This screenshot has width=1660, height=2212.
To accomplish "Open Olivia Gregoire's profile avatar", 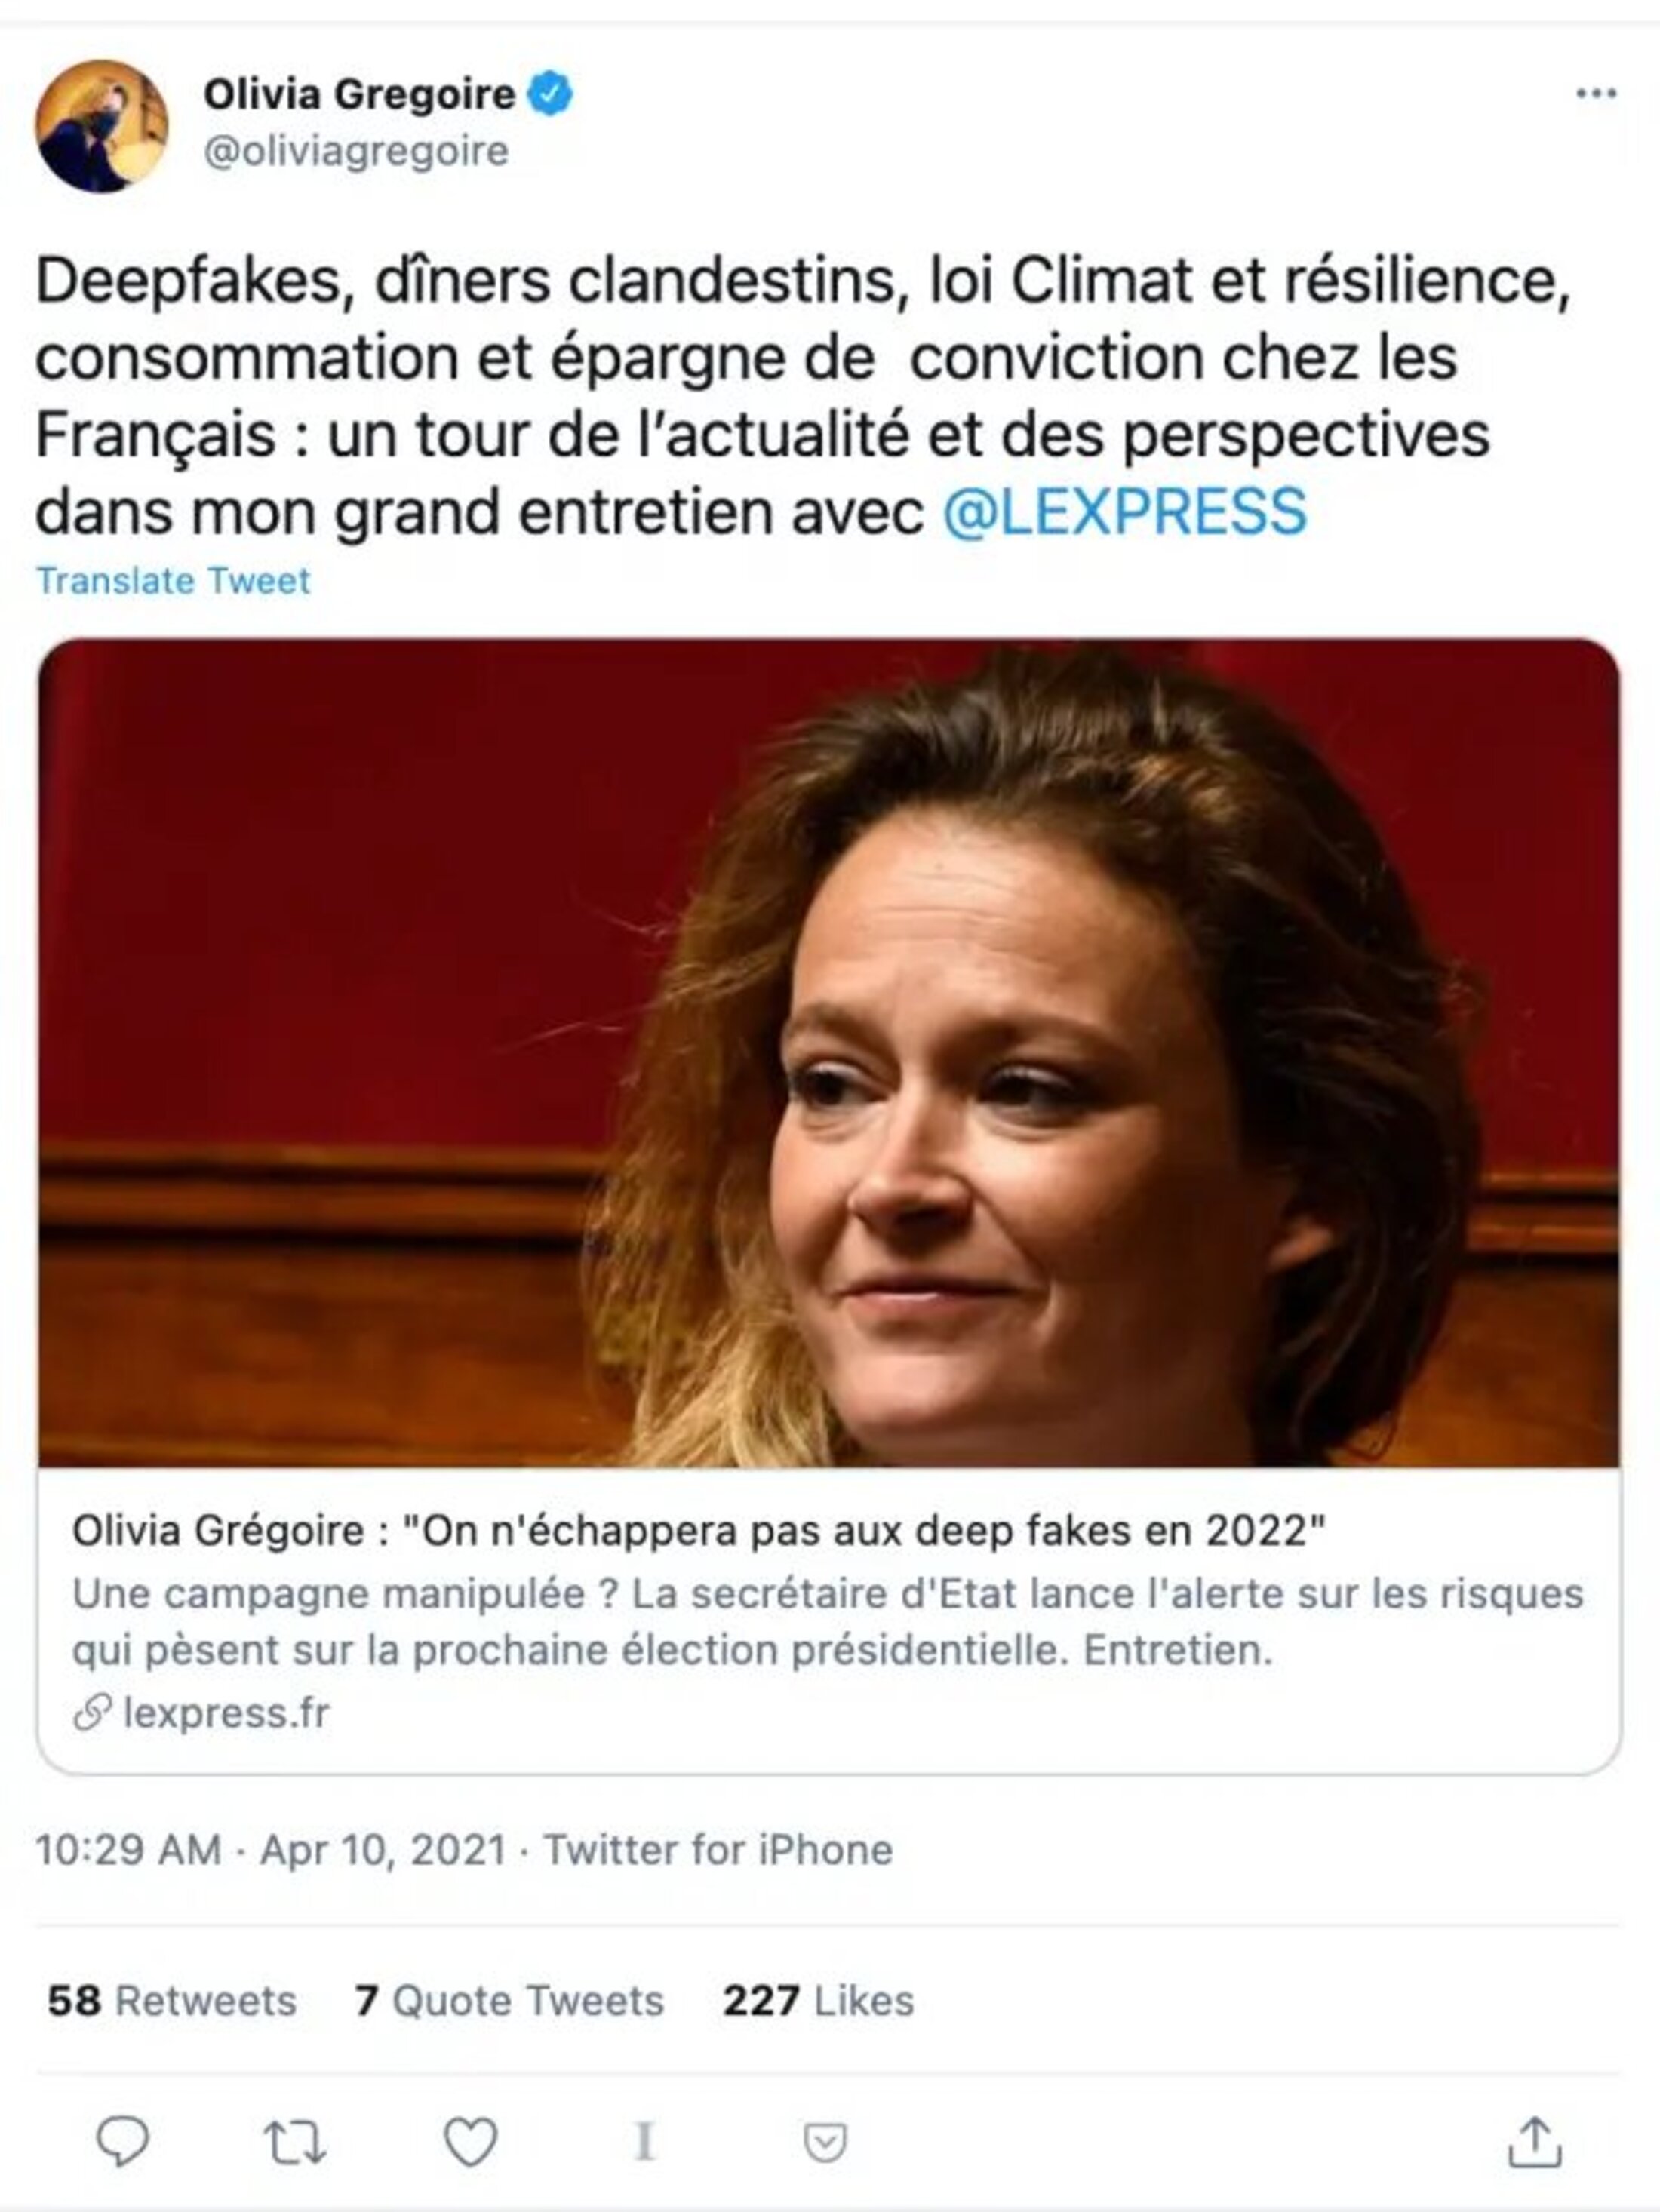I will pyautogui.click(x=102, y=126).
